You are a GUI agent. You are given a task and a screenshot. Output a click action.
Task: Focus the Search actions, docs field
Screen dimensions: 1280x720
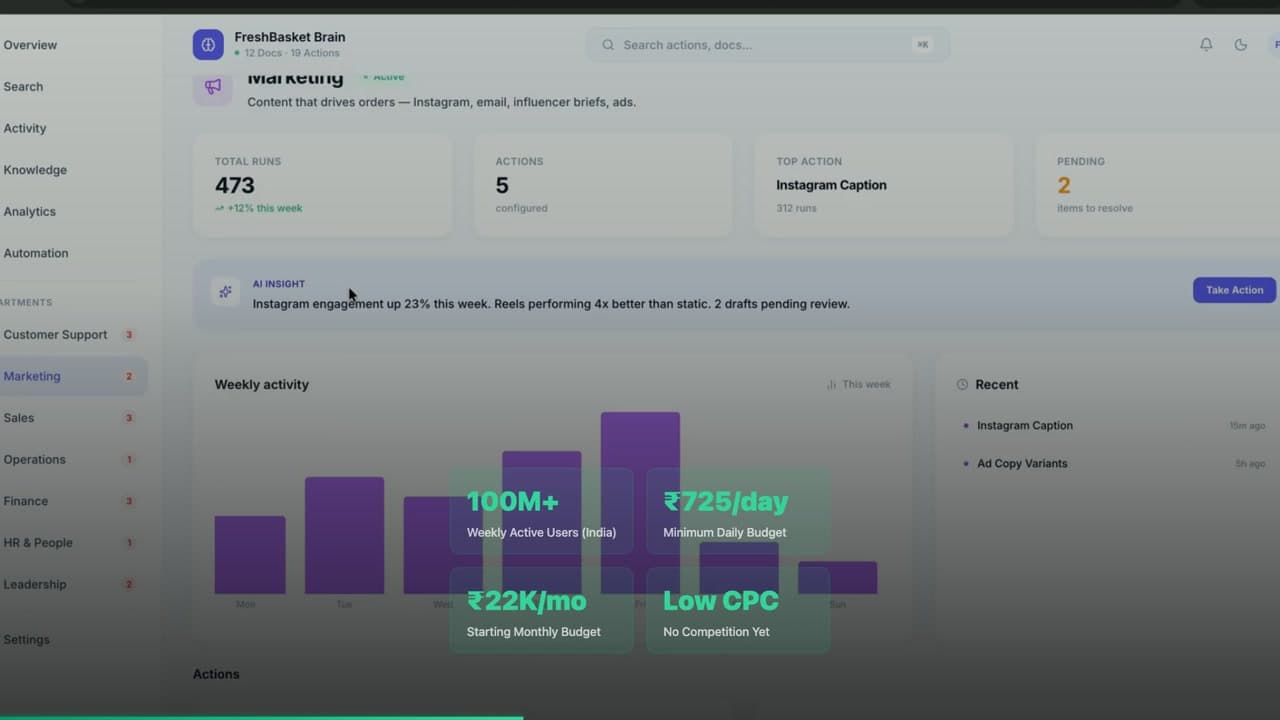(x=768, y=45)
